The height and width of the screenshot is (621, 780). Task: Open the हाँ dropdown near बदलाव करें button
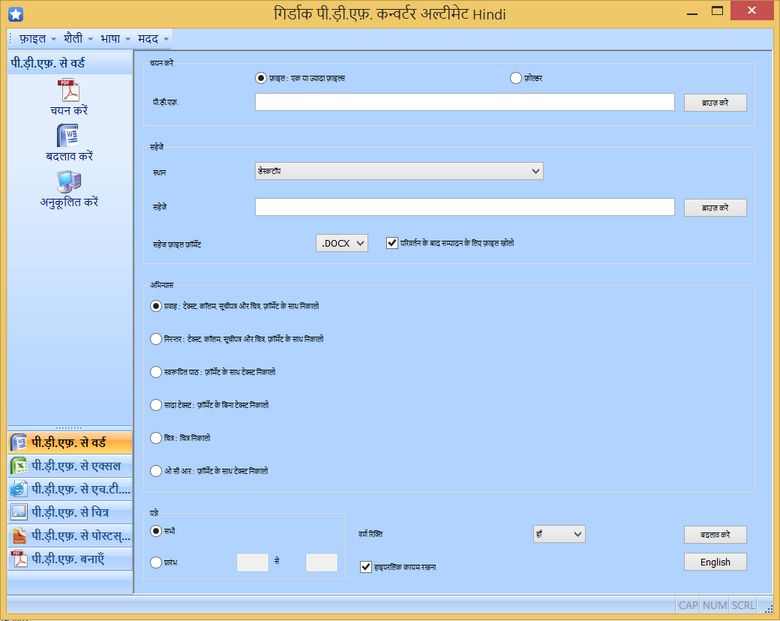(559, 534)
